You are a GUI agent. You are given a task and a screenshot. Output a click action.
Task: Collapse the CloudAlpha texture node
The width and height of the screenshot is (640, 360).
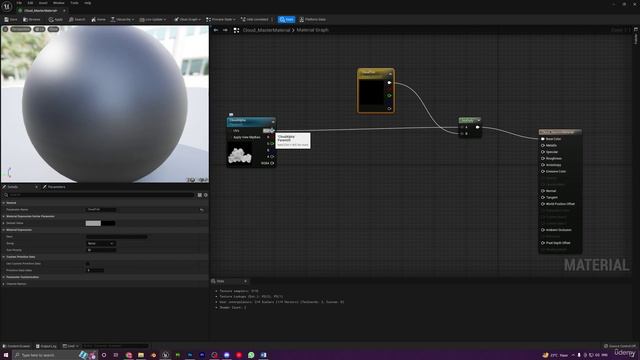(273, 121)
